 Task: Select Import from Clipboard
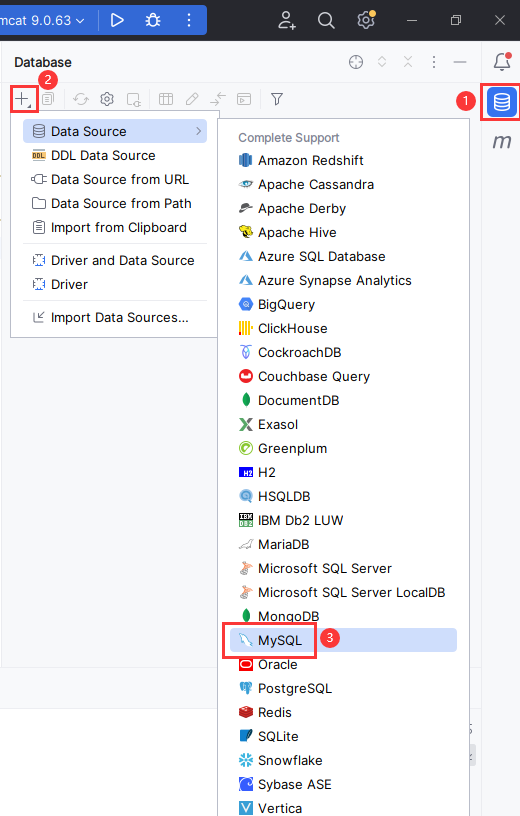115,227
